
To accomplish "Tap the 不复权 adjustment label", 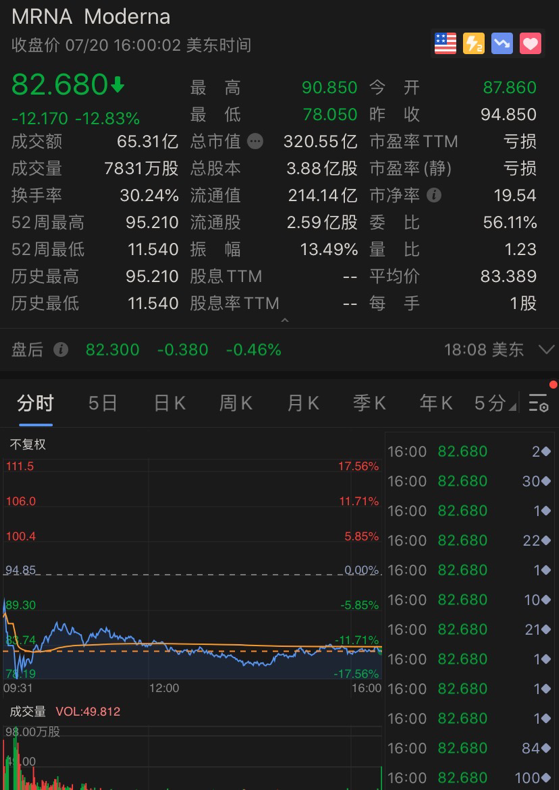I will pos(28,444).
